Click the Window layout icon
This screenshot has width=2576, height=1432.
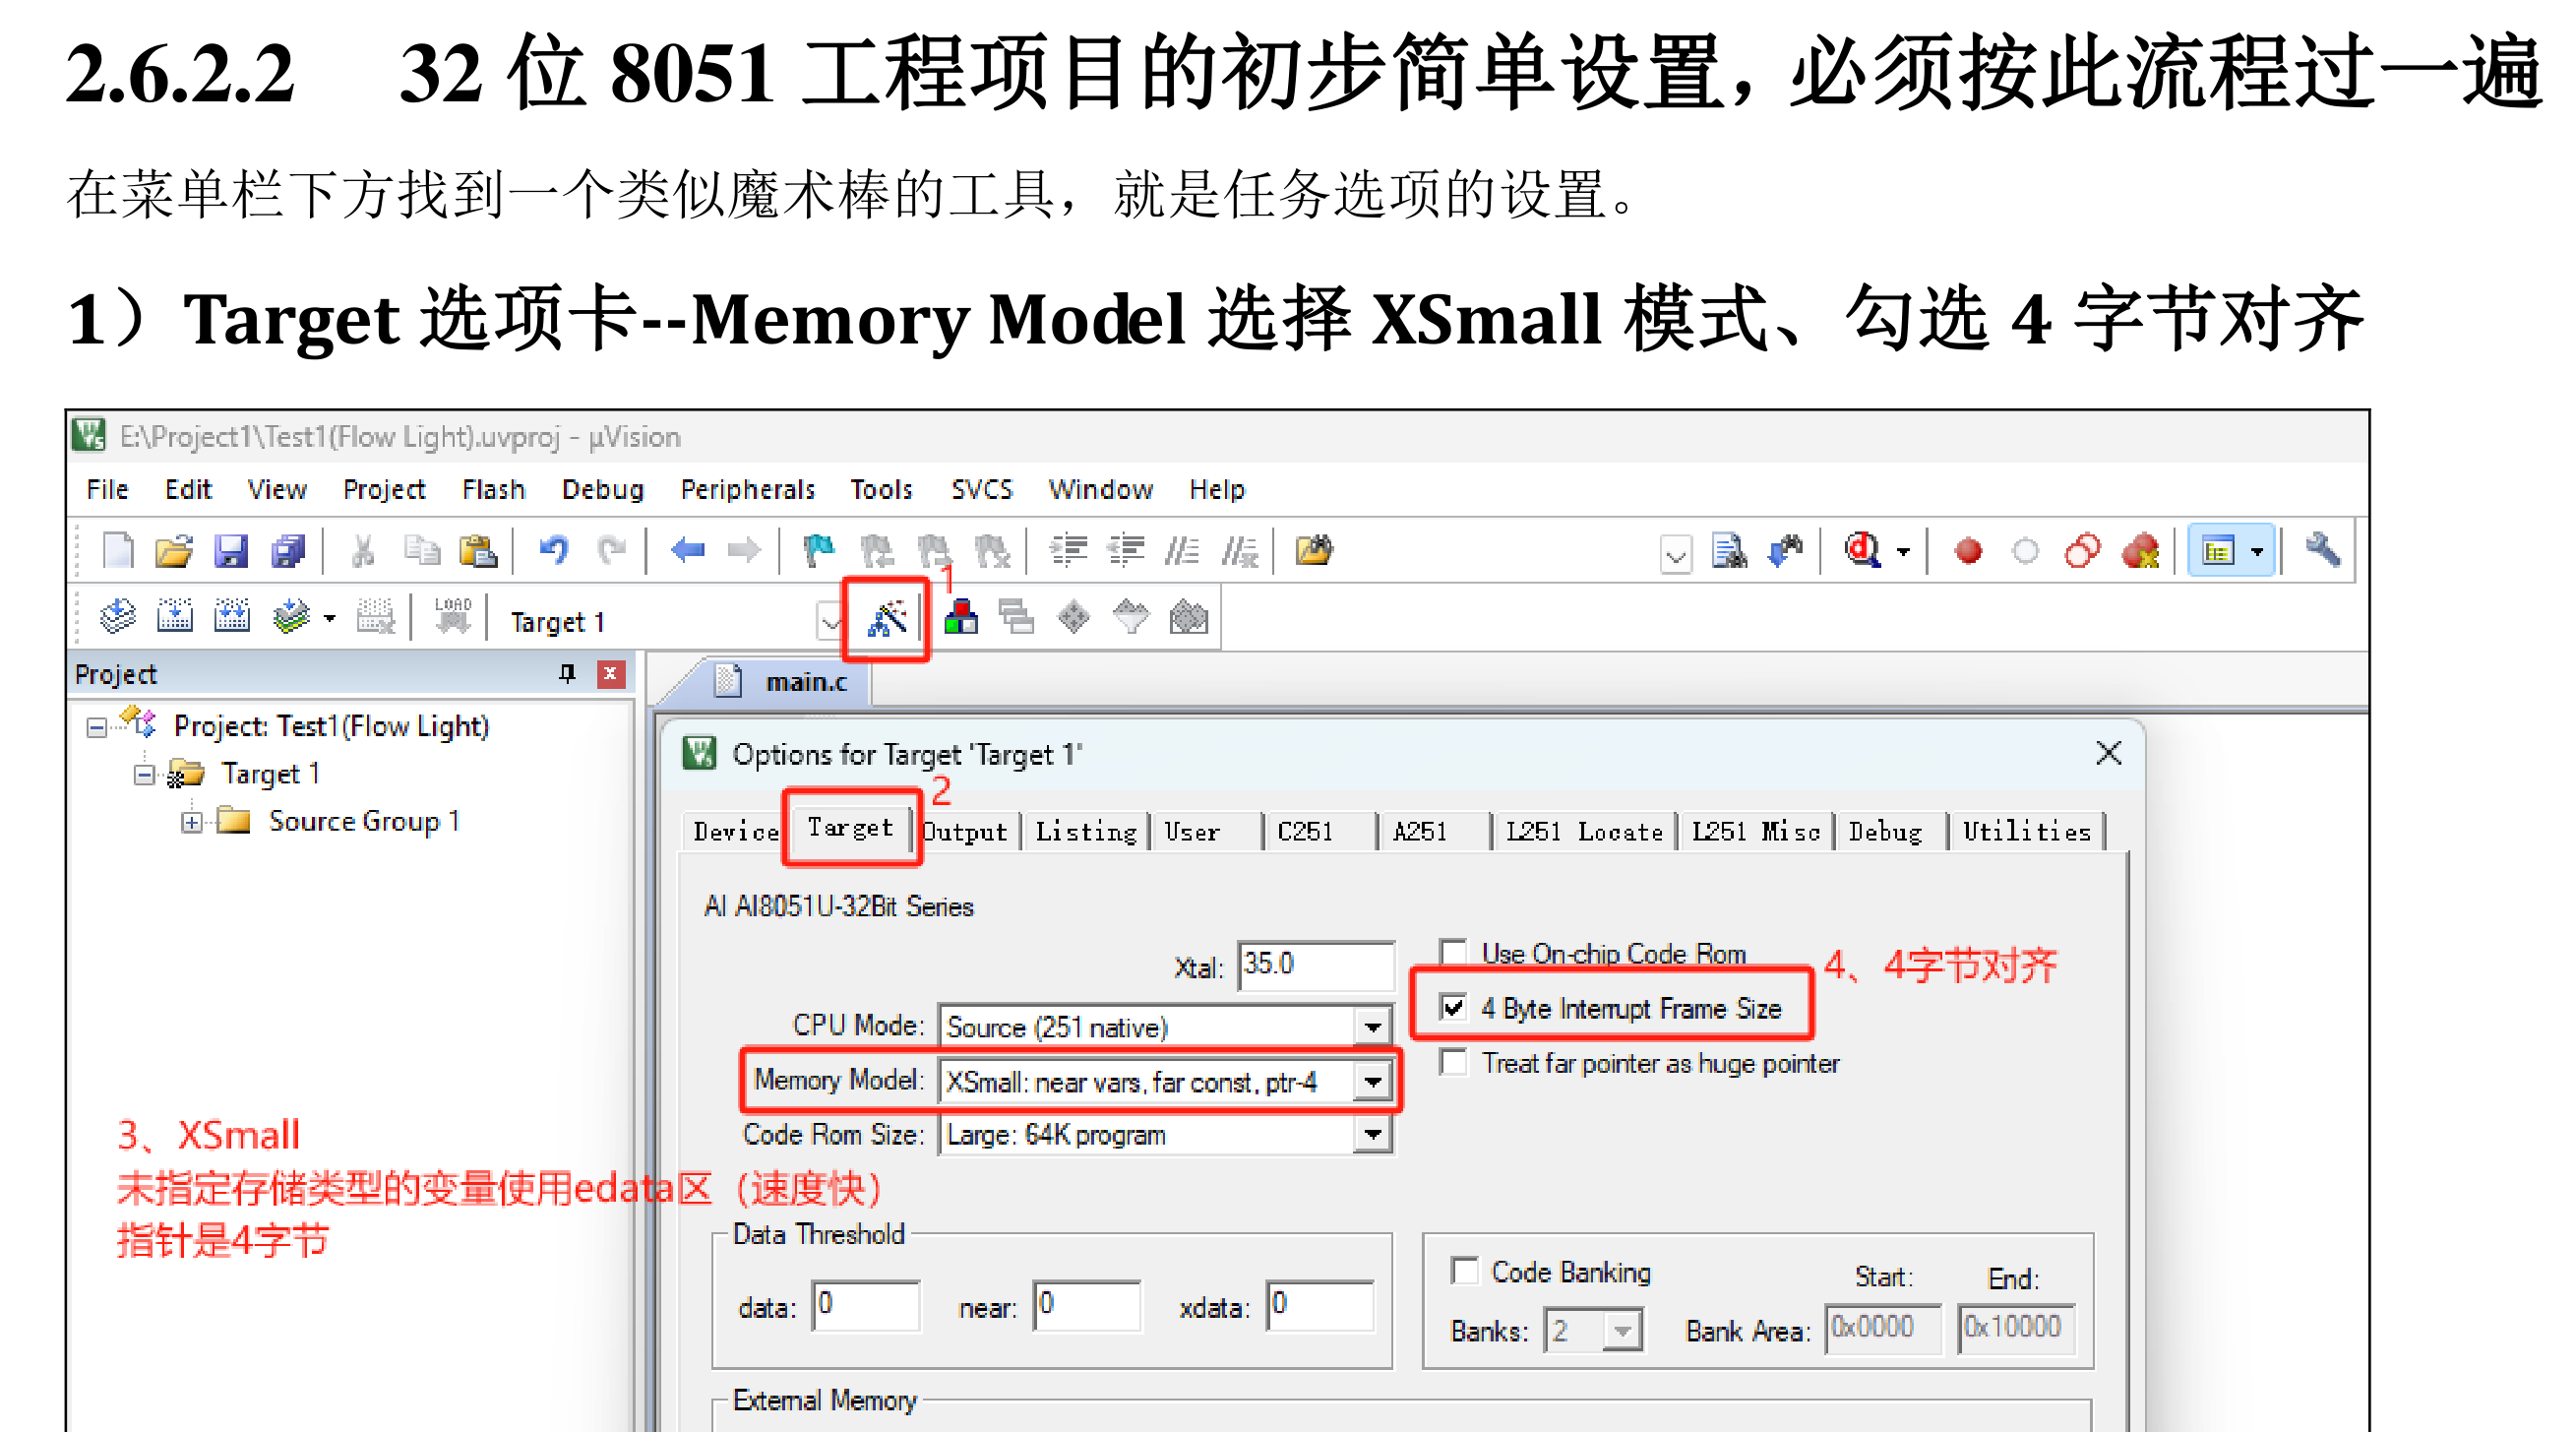(2218, 551)
